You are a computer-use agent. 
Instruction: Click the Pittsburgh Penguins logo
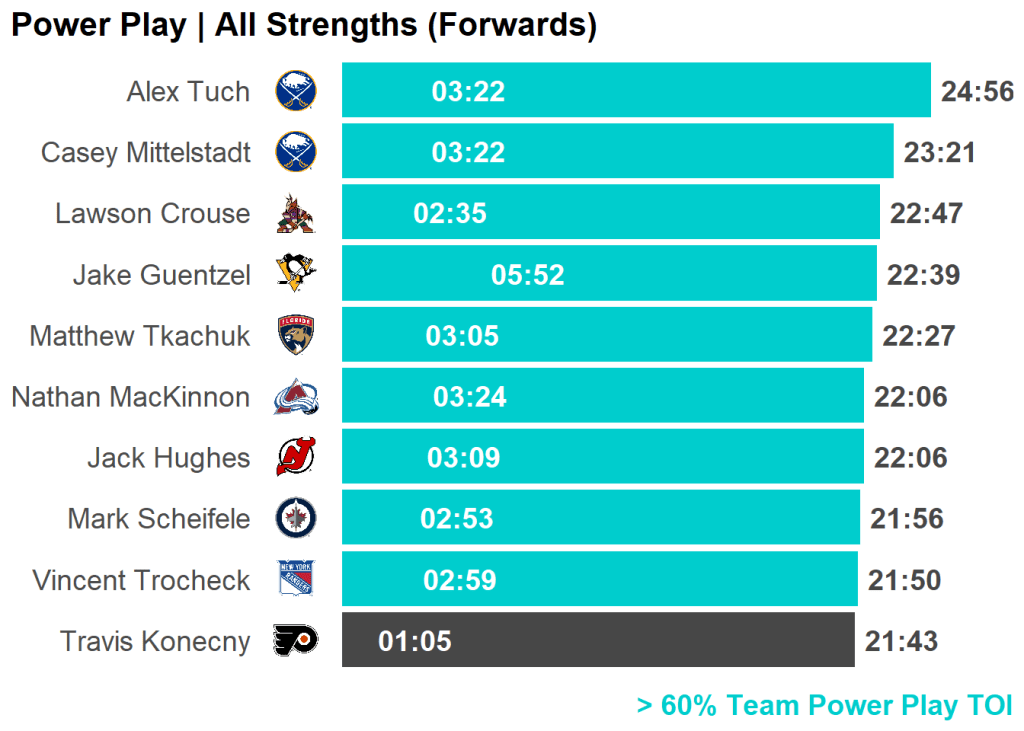point(296,274)
